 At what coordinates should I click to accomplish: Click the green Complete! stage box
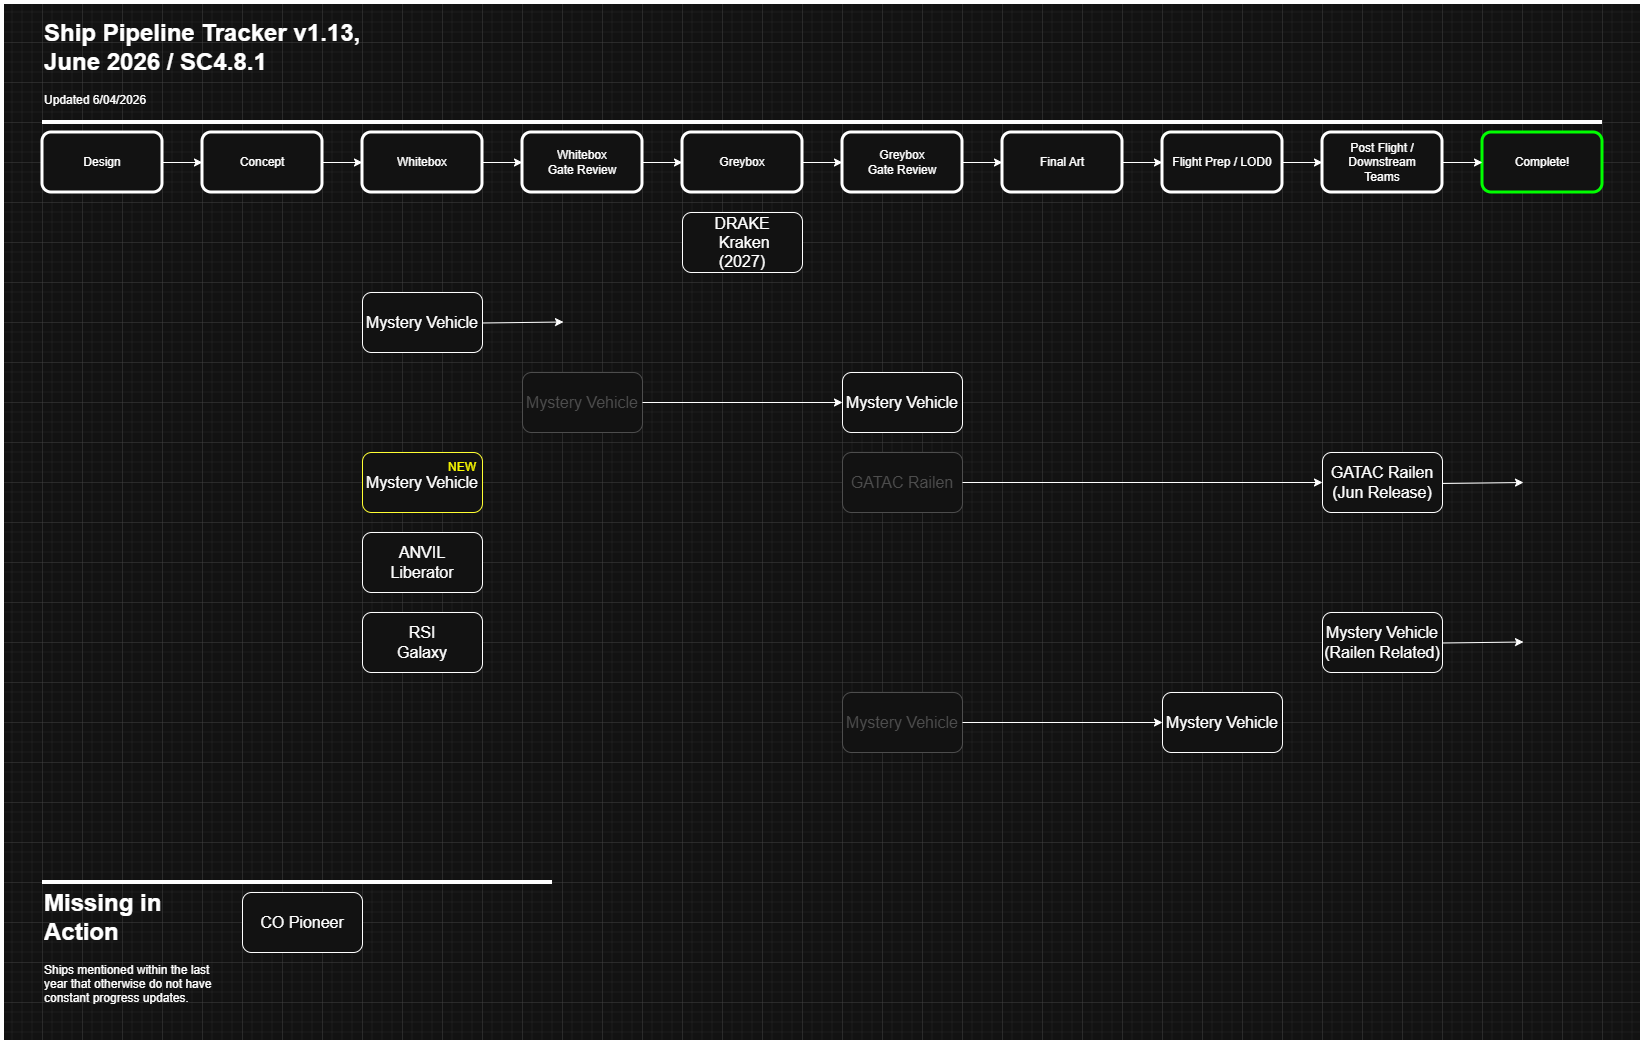(1542, 162)
